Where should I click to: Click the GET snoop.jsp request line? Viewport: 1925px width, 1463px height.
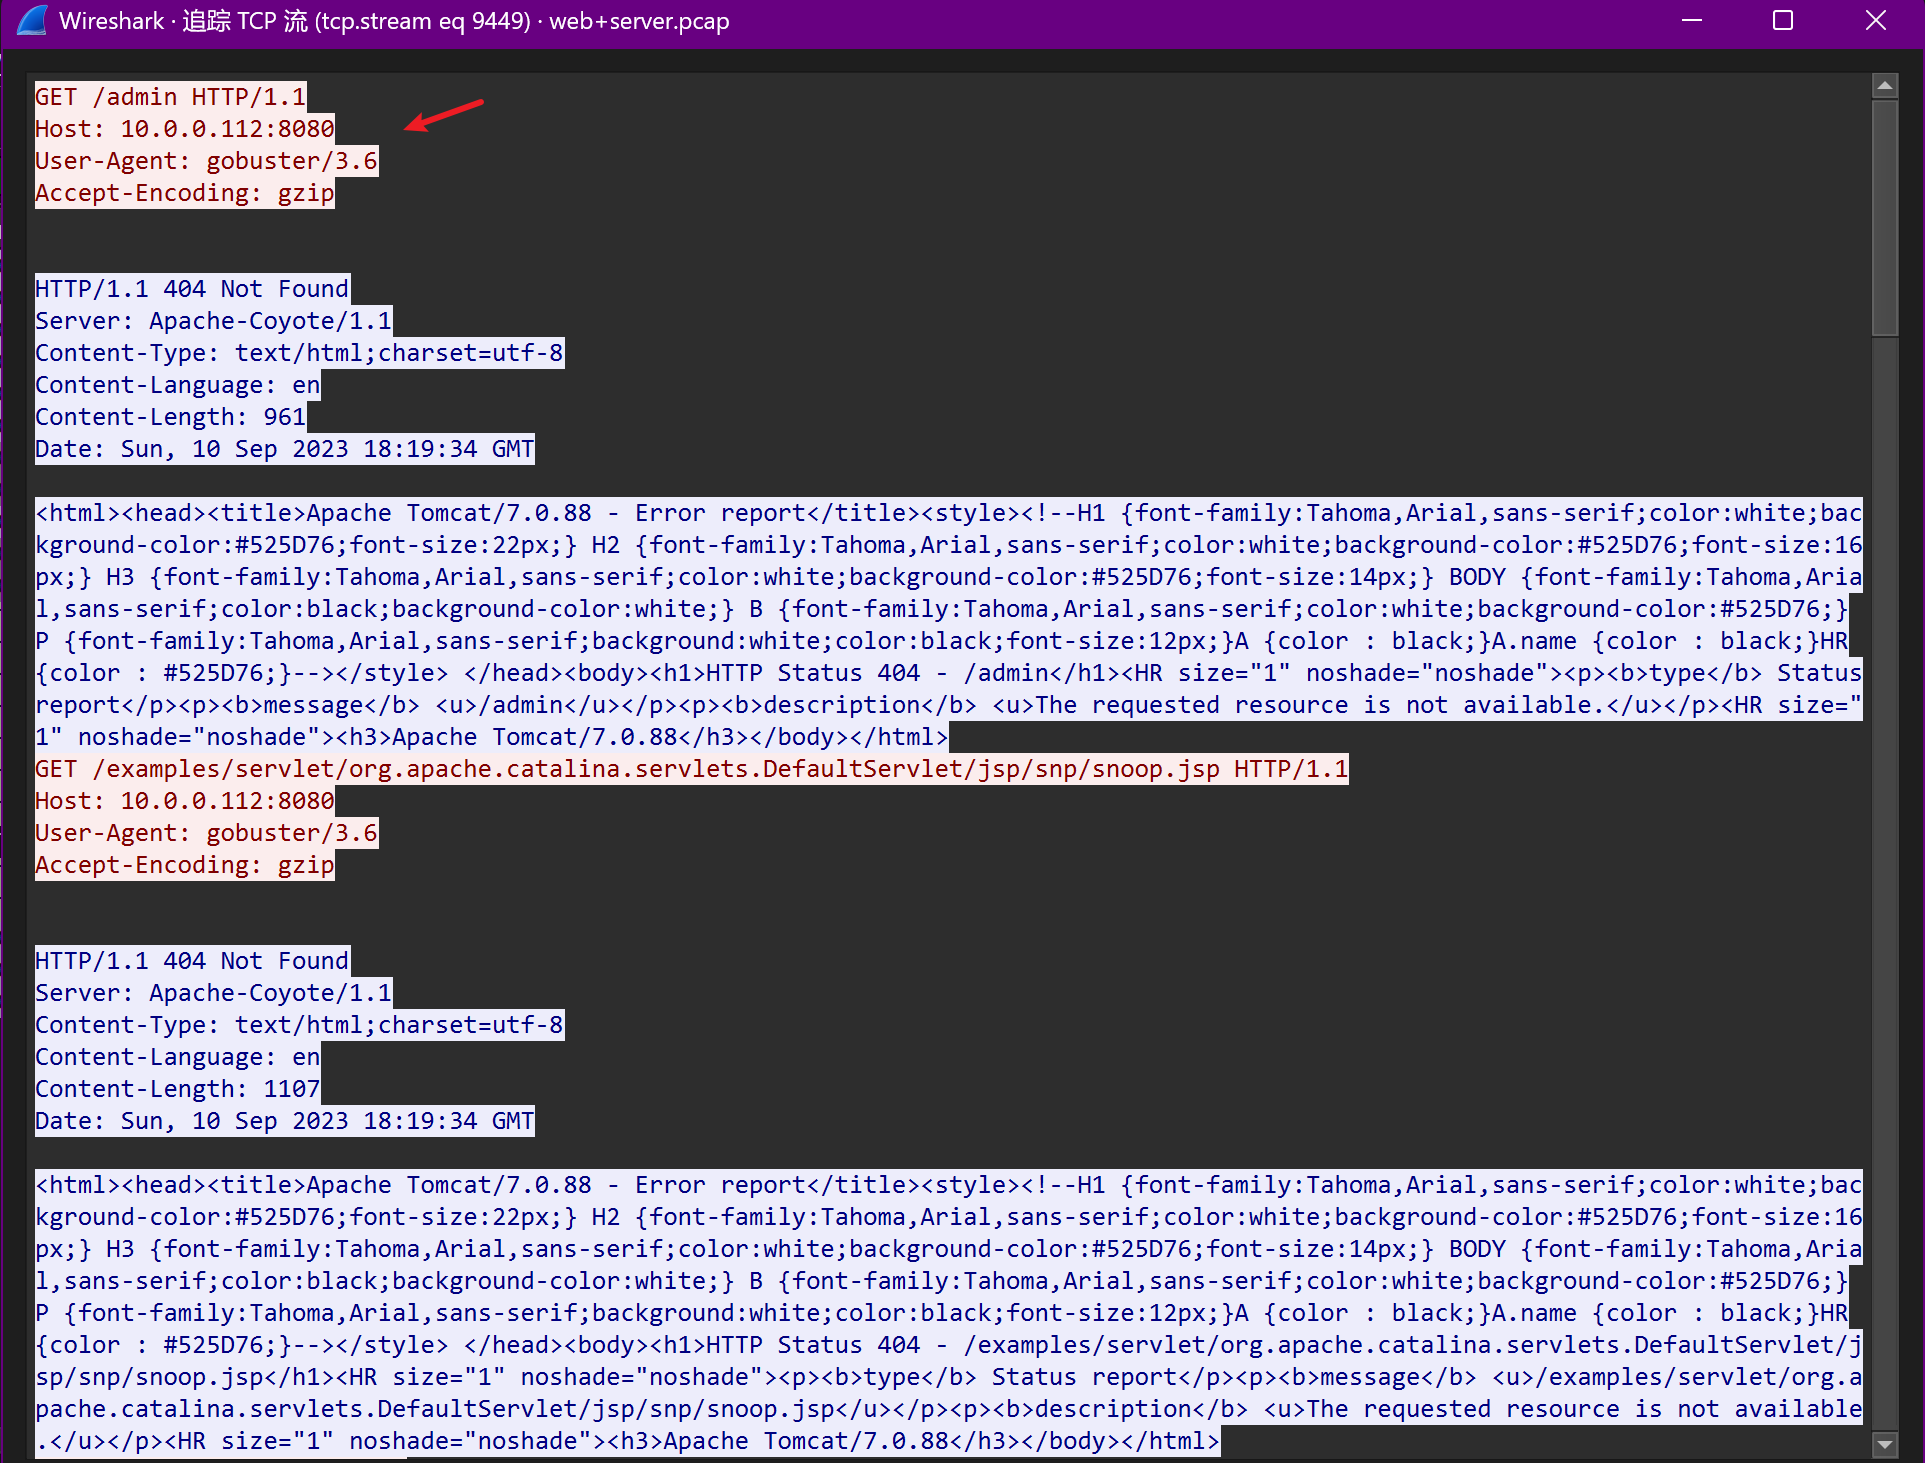(690, 769)
